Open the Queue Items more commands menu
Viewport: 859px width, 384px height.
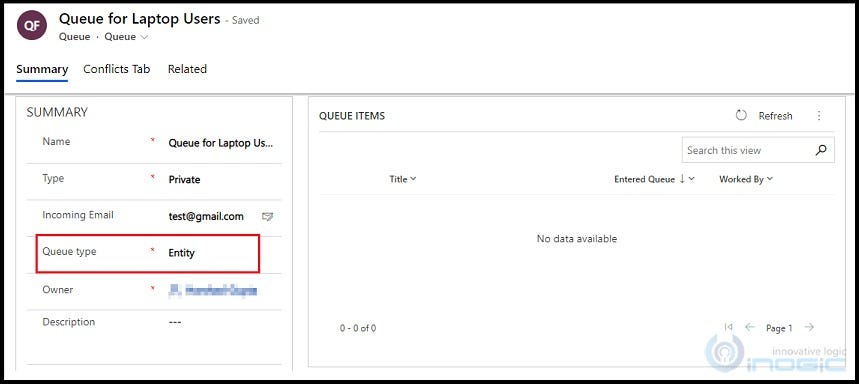819,116
